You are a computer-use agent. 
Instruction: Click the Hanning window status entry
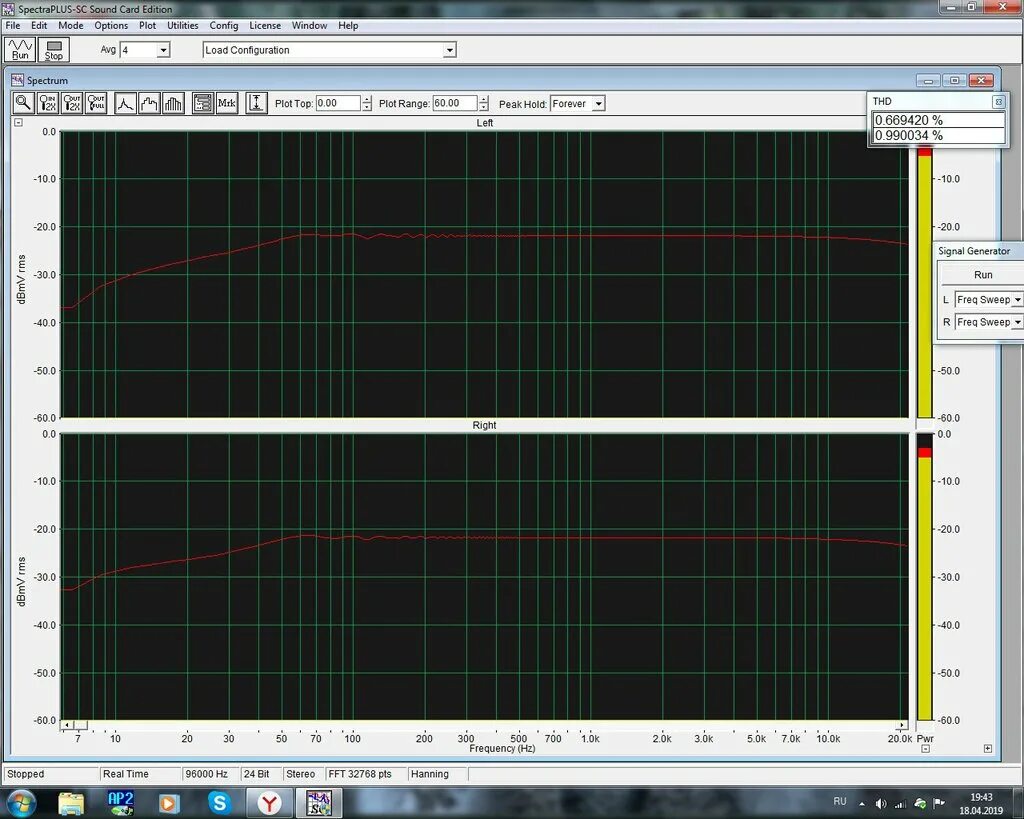click(x=436, y=774)
